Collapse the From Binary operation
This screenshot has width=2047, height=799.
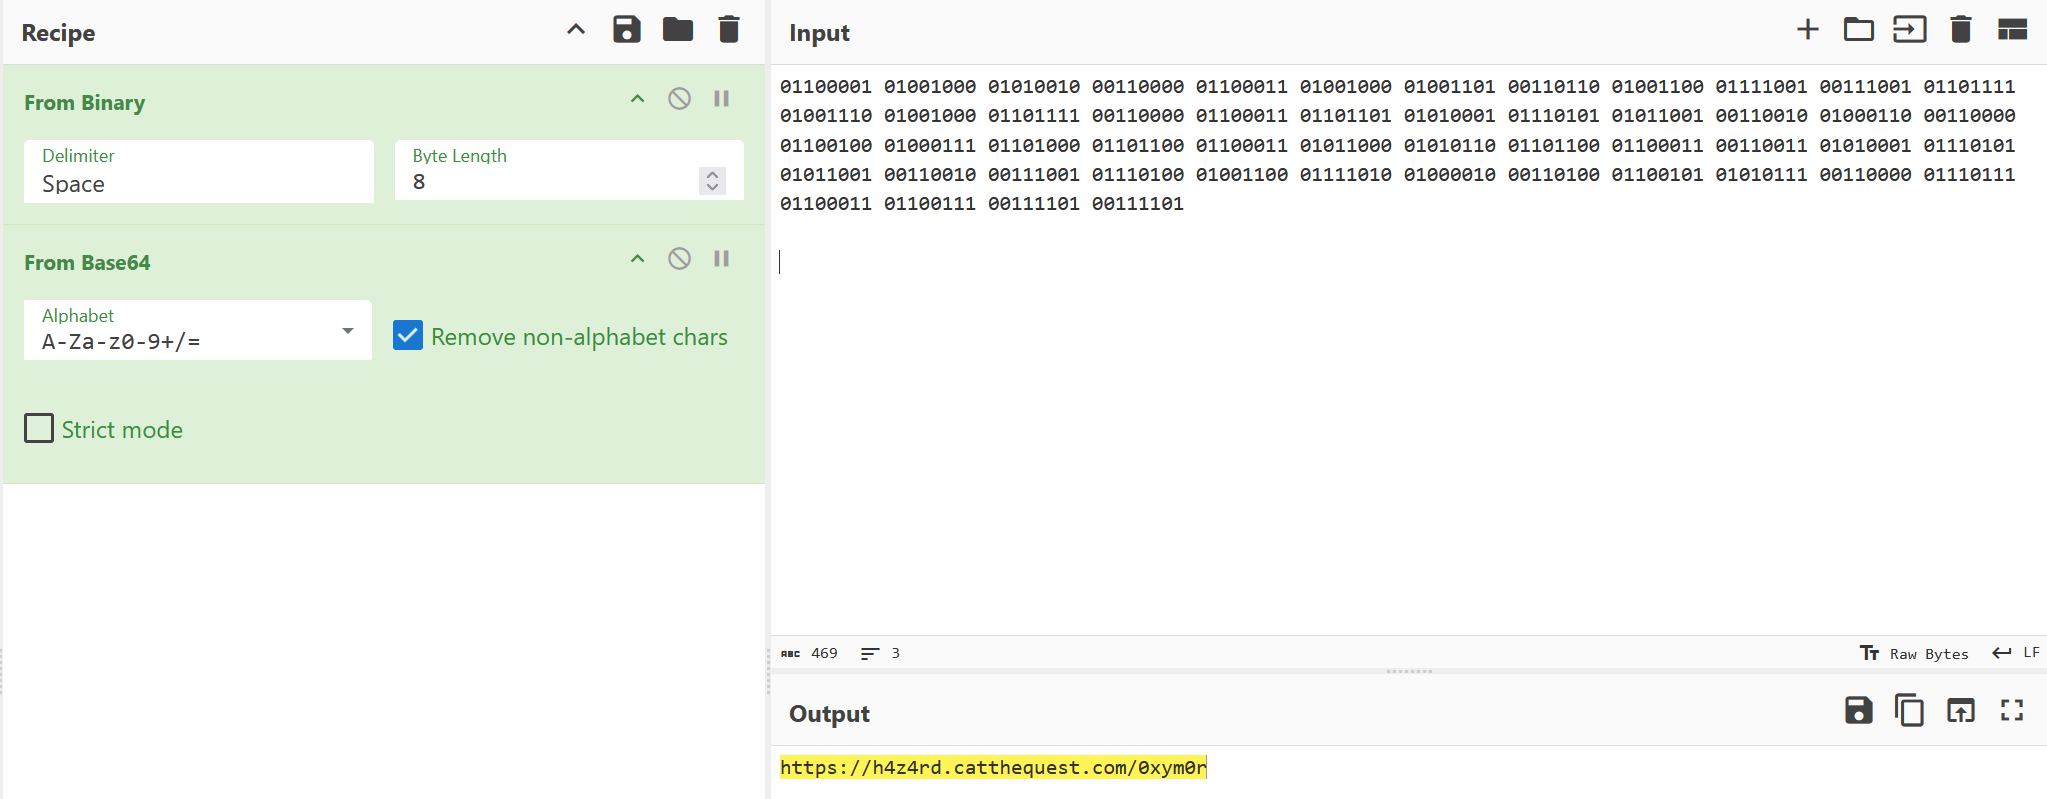(637, 99)
